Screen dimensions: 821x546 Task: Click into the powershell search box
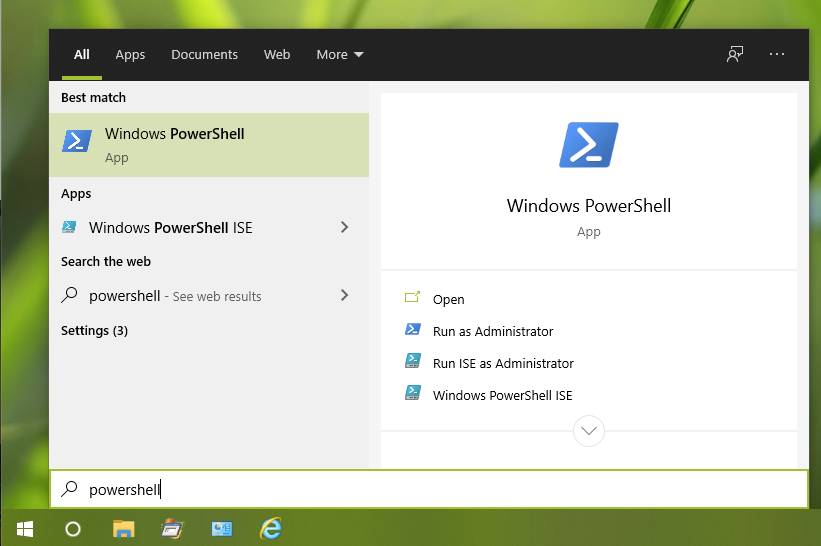429,489
